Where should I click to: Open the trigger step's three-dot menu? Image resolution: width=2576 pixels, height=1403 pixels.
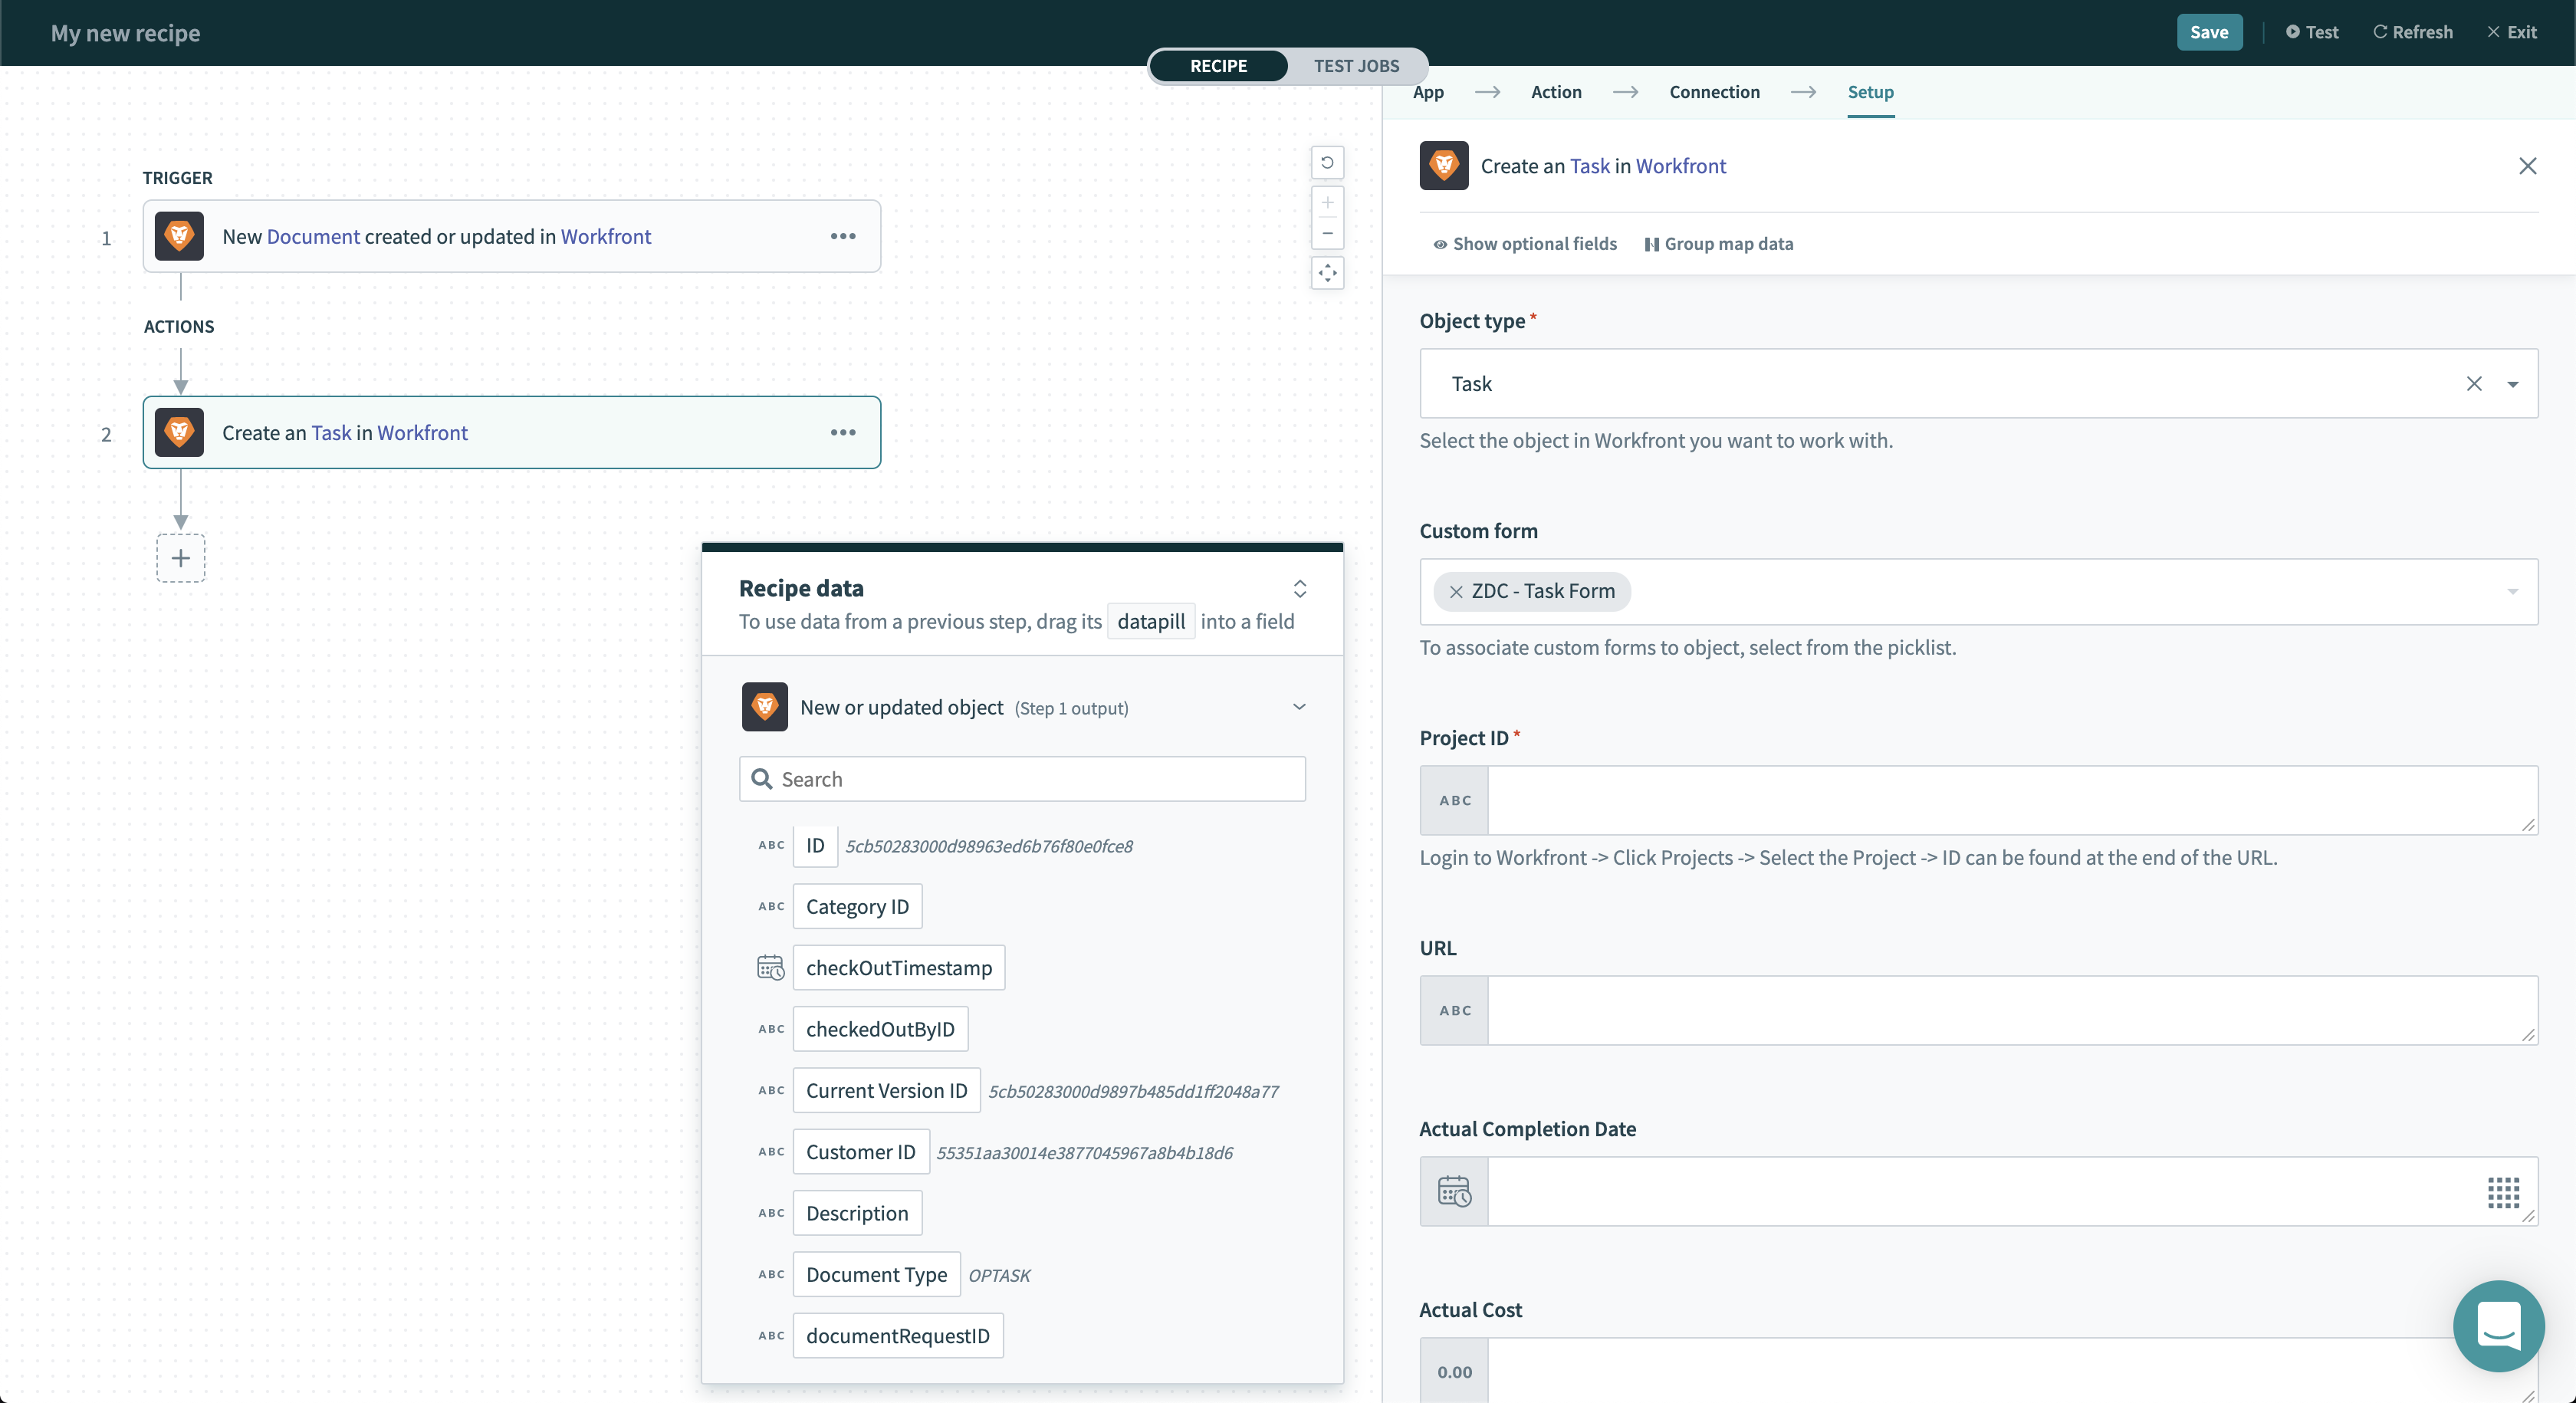843,236
